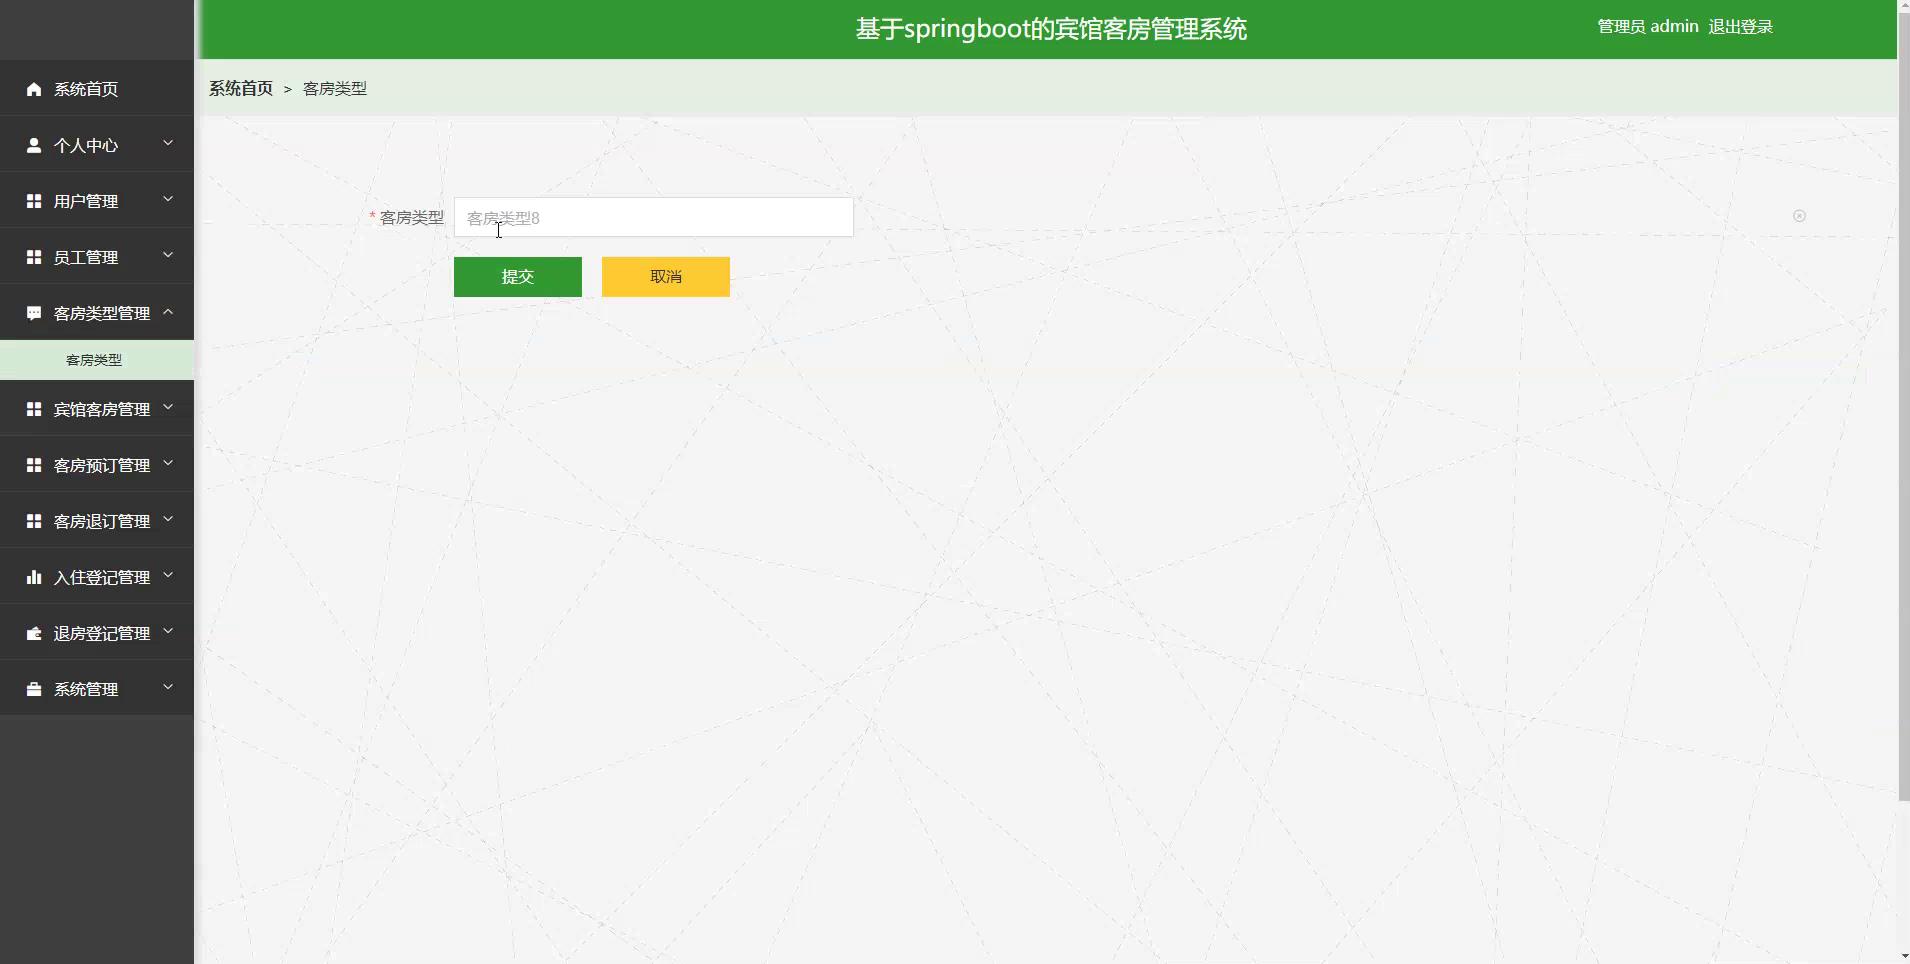Viewport: 1910px width, 964px height.
Task: Expand the 宾馆客房管理 chevron
Action: (x=168, y=407)
